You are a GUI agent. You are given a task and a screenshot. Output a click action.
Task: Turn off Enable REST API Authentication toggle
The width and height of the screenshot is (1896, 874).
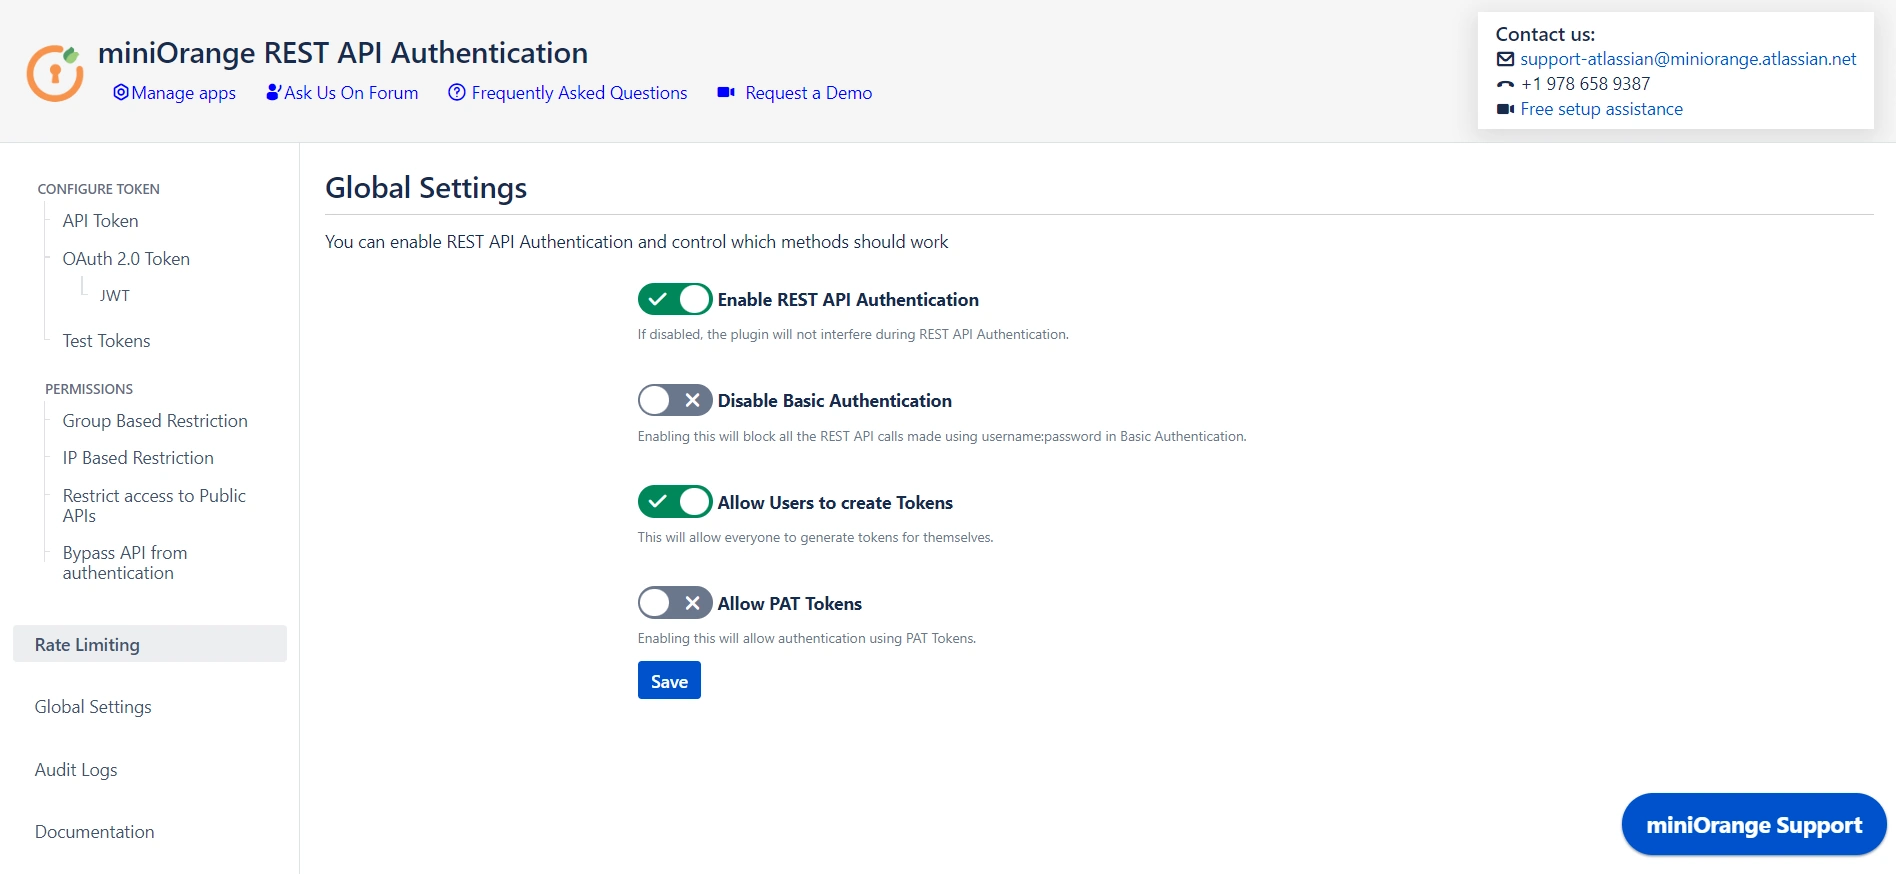click(x=675, y=299)
